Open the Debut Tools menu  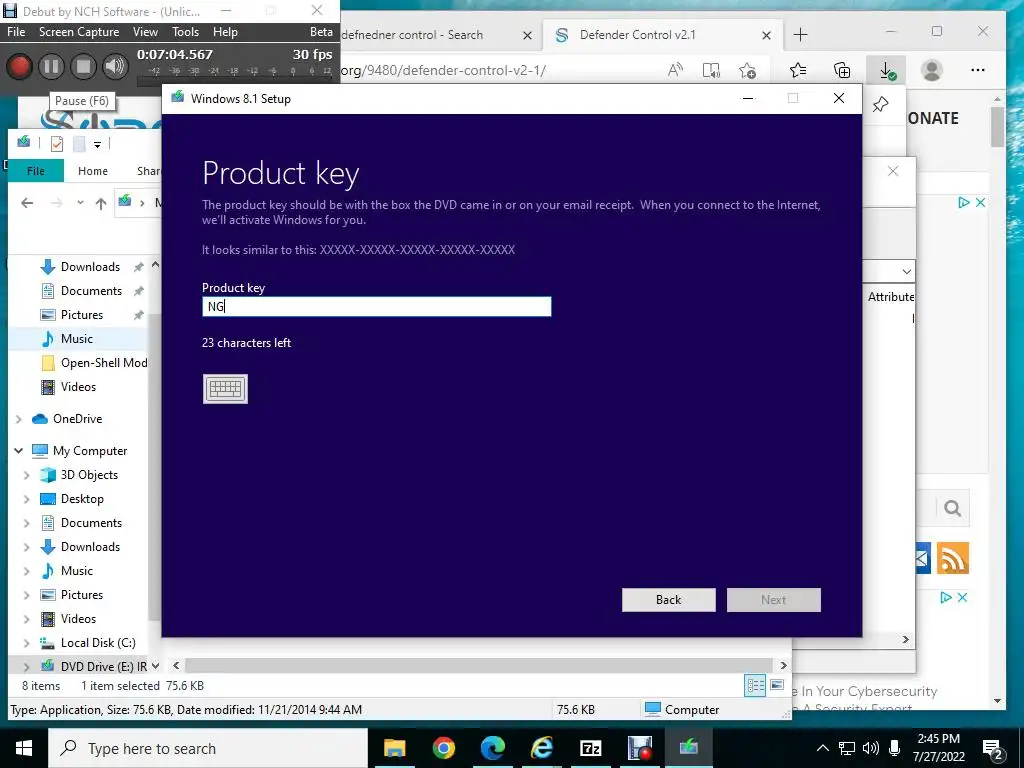(185, 31)
